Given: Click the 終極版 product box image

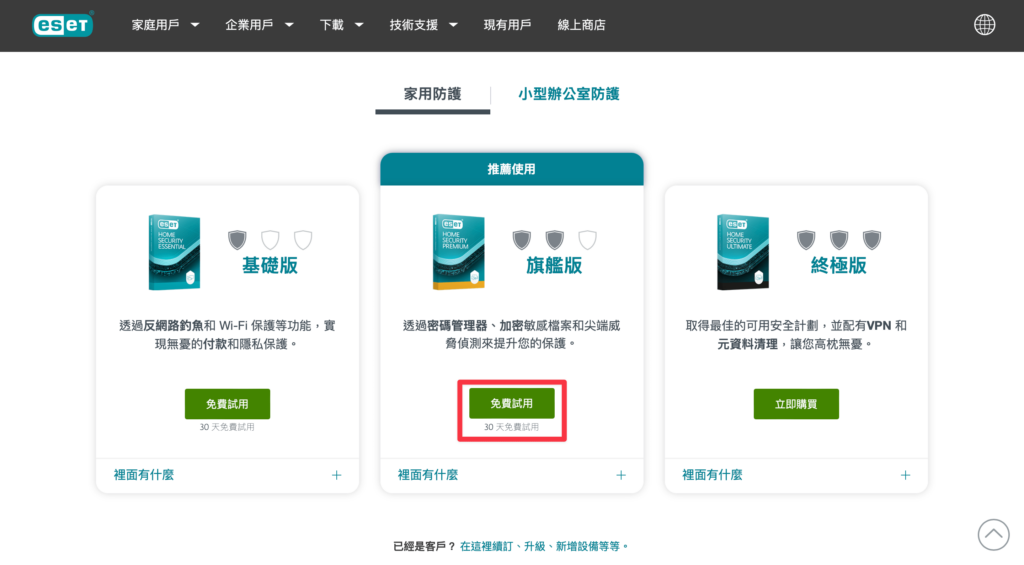Looking at the screenshot, I should pyautogui.click(x=743, y=252).
